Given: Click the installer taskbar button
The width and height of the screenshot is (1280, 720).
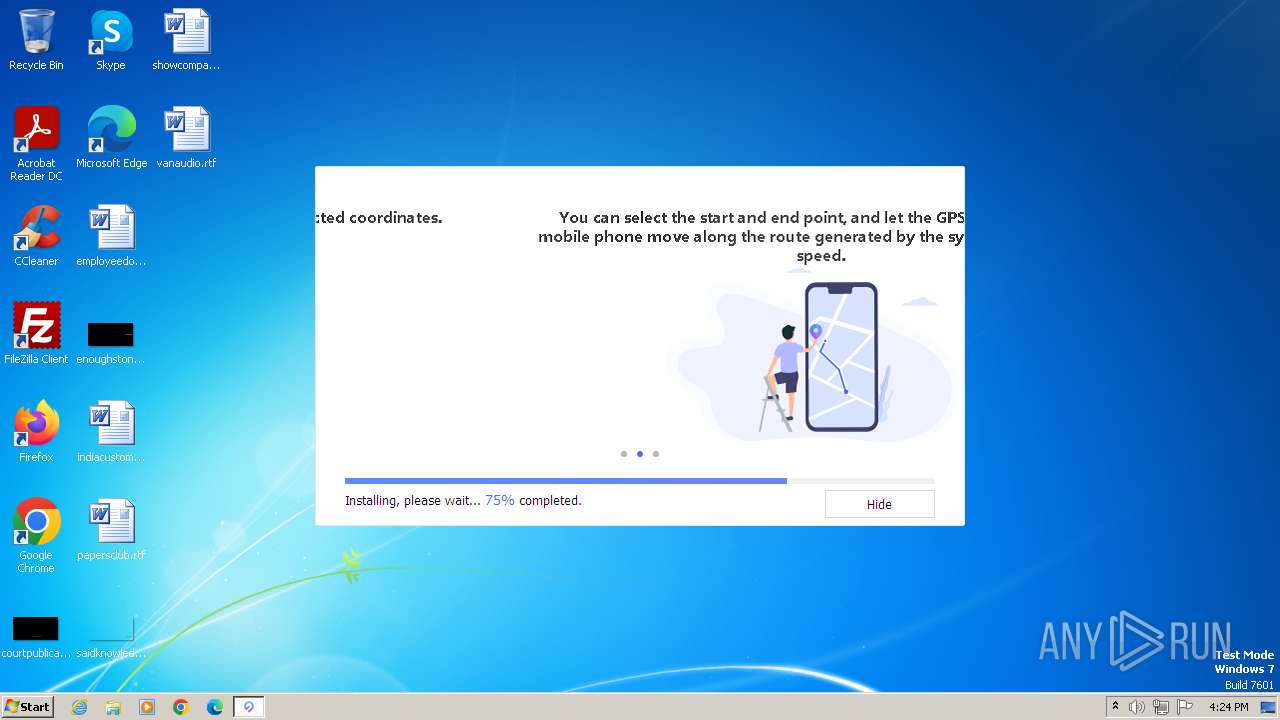Looking at the screenshot, I should point(249,707).
